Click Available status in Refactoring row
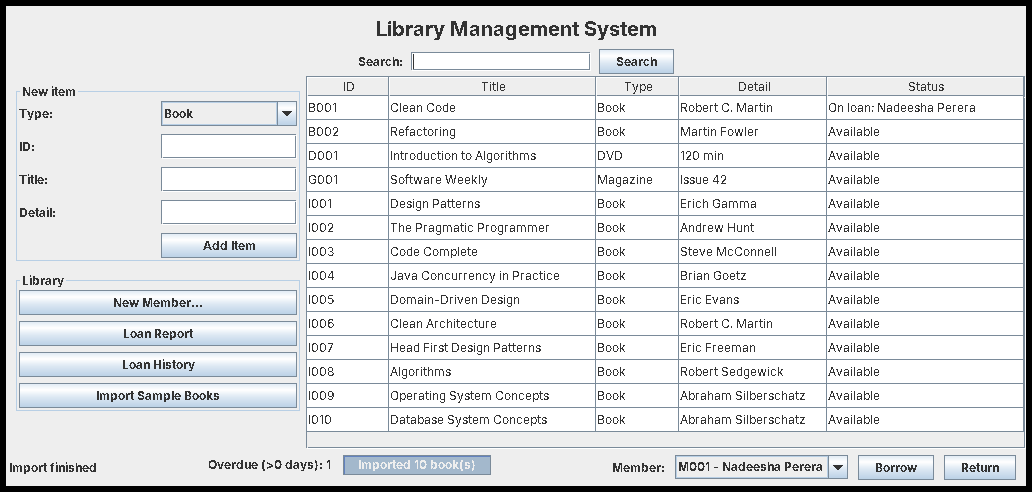Screen dimensions: 1032x492 pos(925,132)
